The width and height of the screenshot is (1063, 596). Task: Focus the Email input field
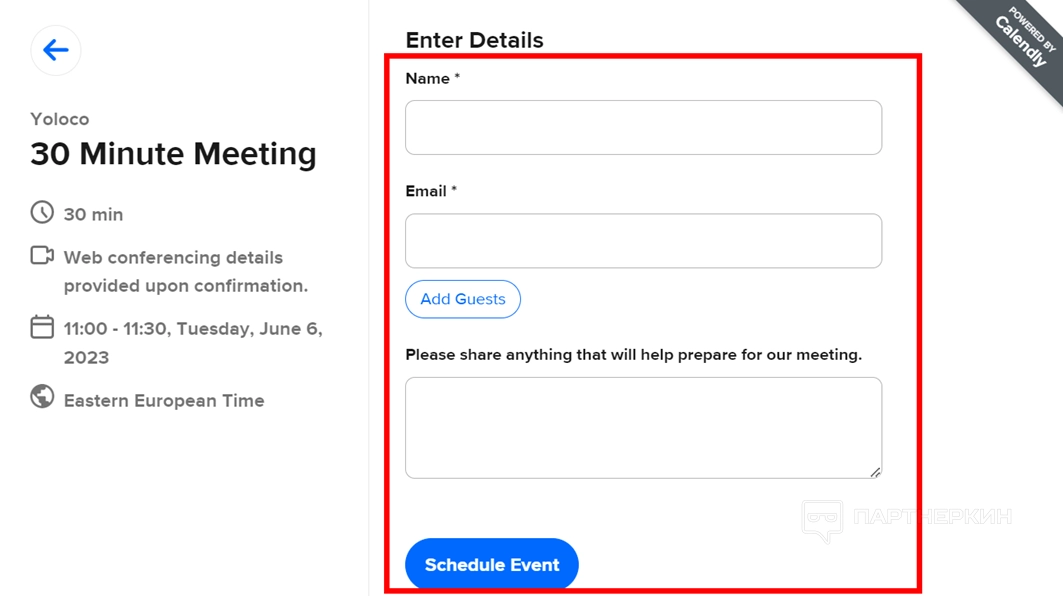coord(643,241)
